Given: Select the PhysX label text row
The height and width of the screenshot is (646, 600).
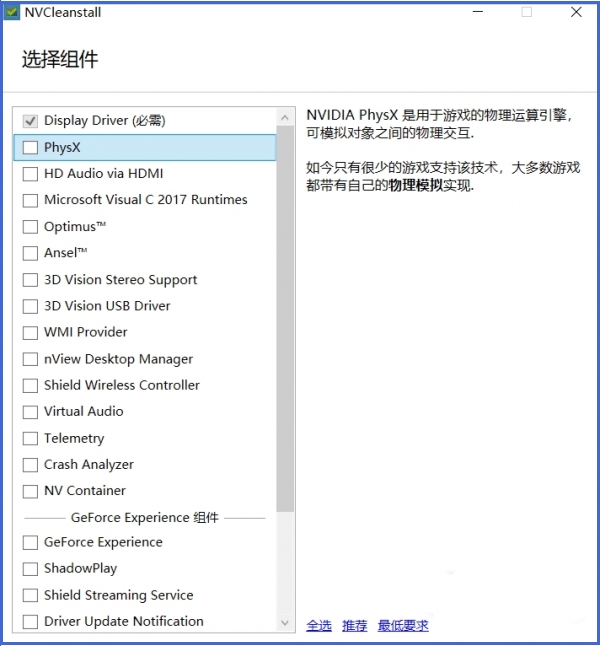Looking at the screenshot, I should click(x=145, y=147).
